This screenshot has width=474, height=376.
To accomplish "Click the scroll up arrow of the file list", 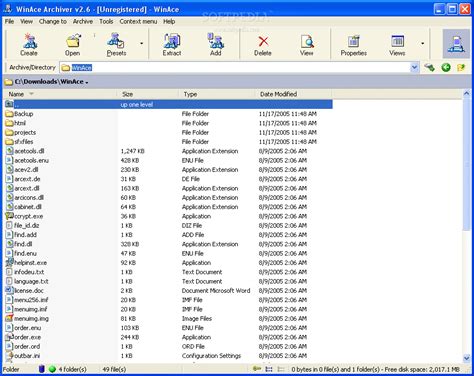I will pyautogui.click(x=466, y=94).
